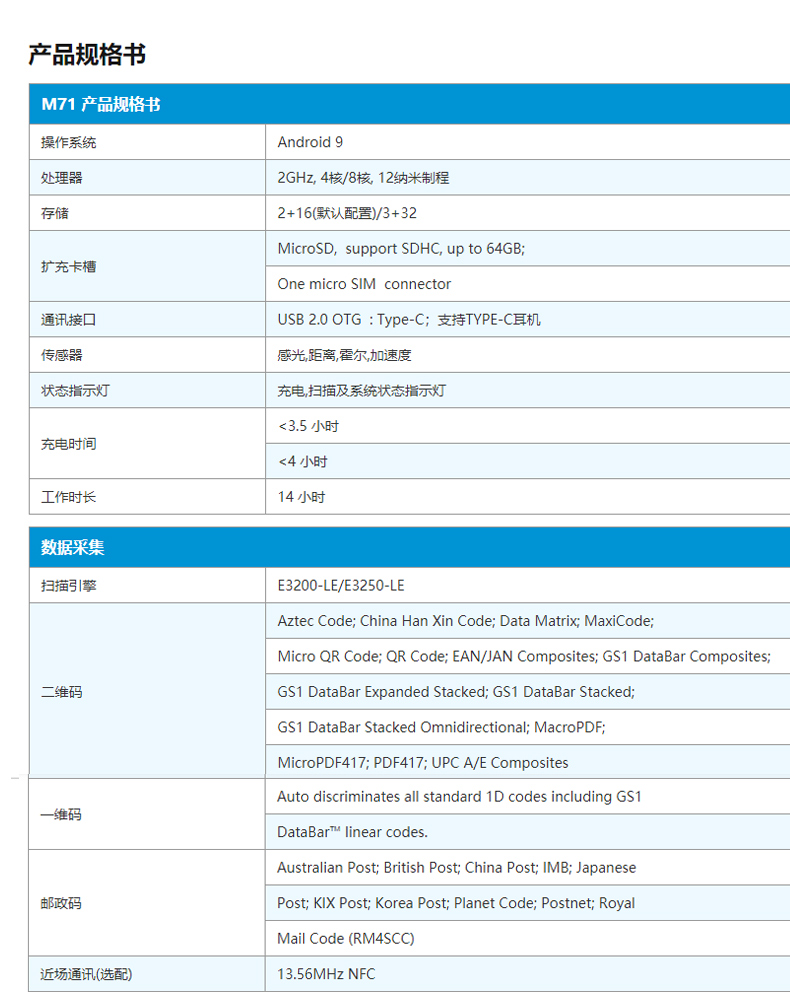Select the Android 9 value cell
Viewport: 790px width, 998px height.
coord(310,142)
